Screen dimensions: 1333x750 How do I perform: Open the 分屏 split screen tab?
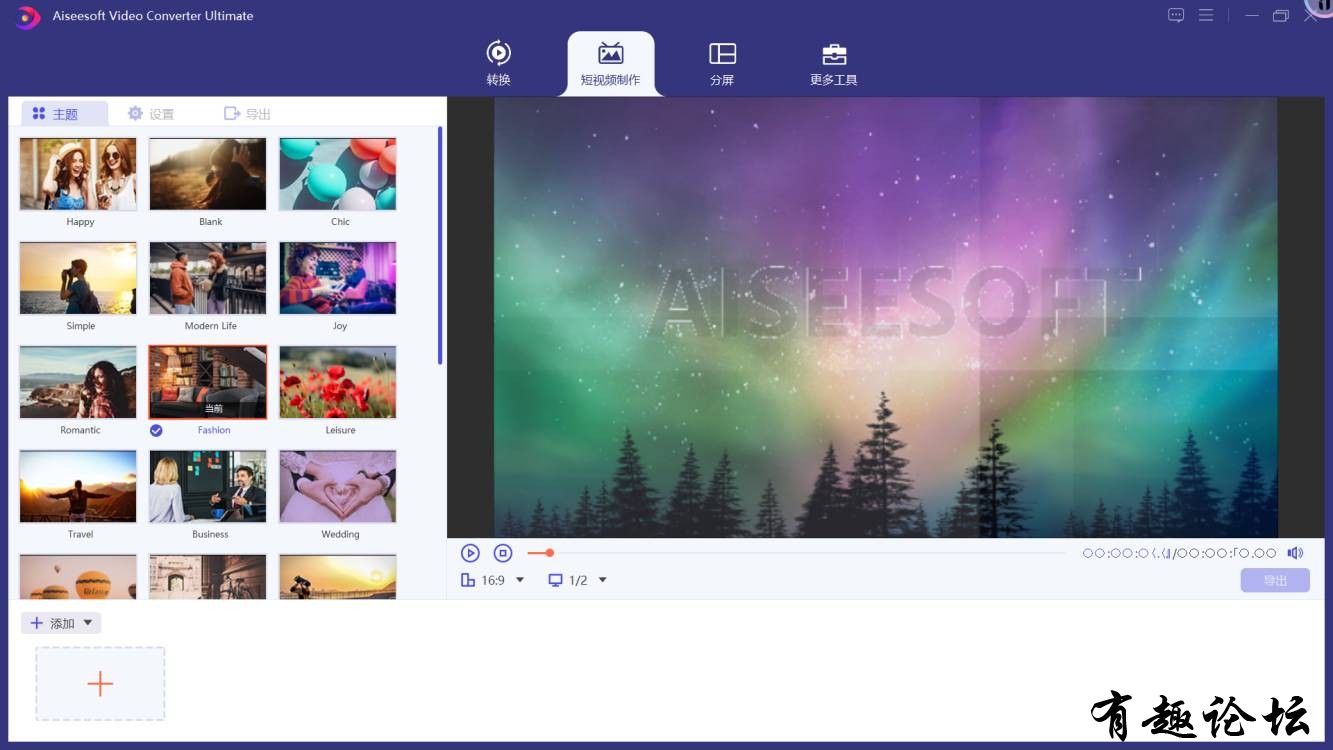(x=722, y=63)
